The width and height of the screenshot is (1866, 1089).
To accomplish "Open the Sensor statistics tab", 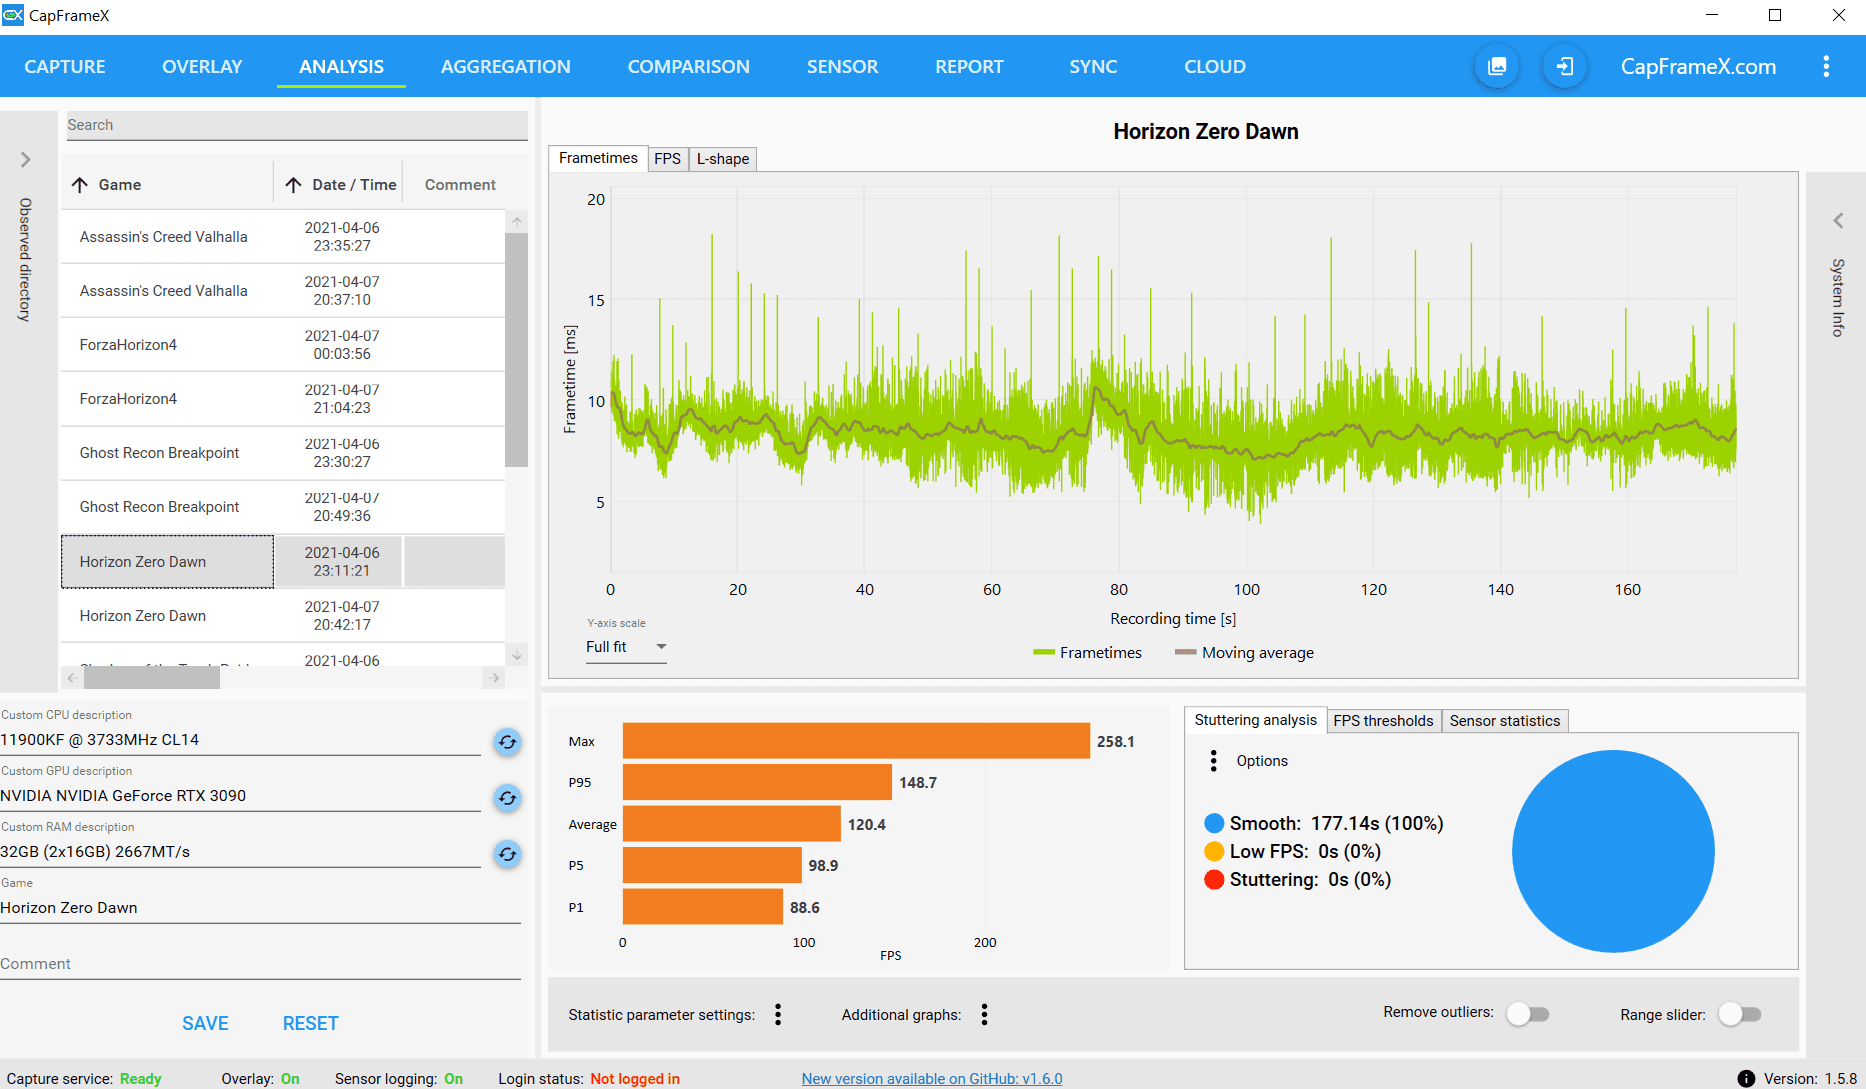I will click(1505, 721).
